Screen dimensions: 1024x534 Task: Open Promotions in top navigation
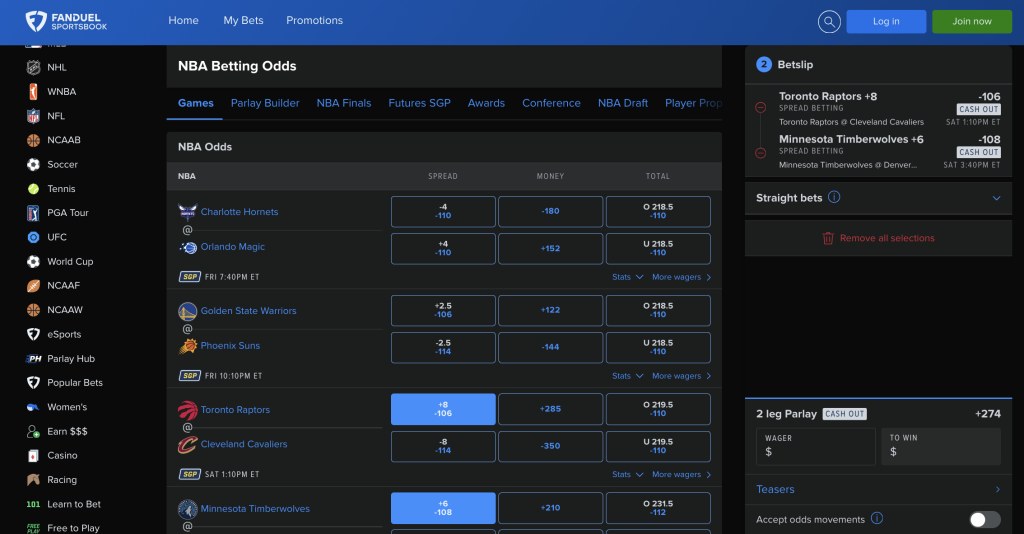tap(314, 20)
